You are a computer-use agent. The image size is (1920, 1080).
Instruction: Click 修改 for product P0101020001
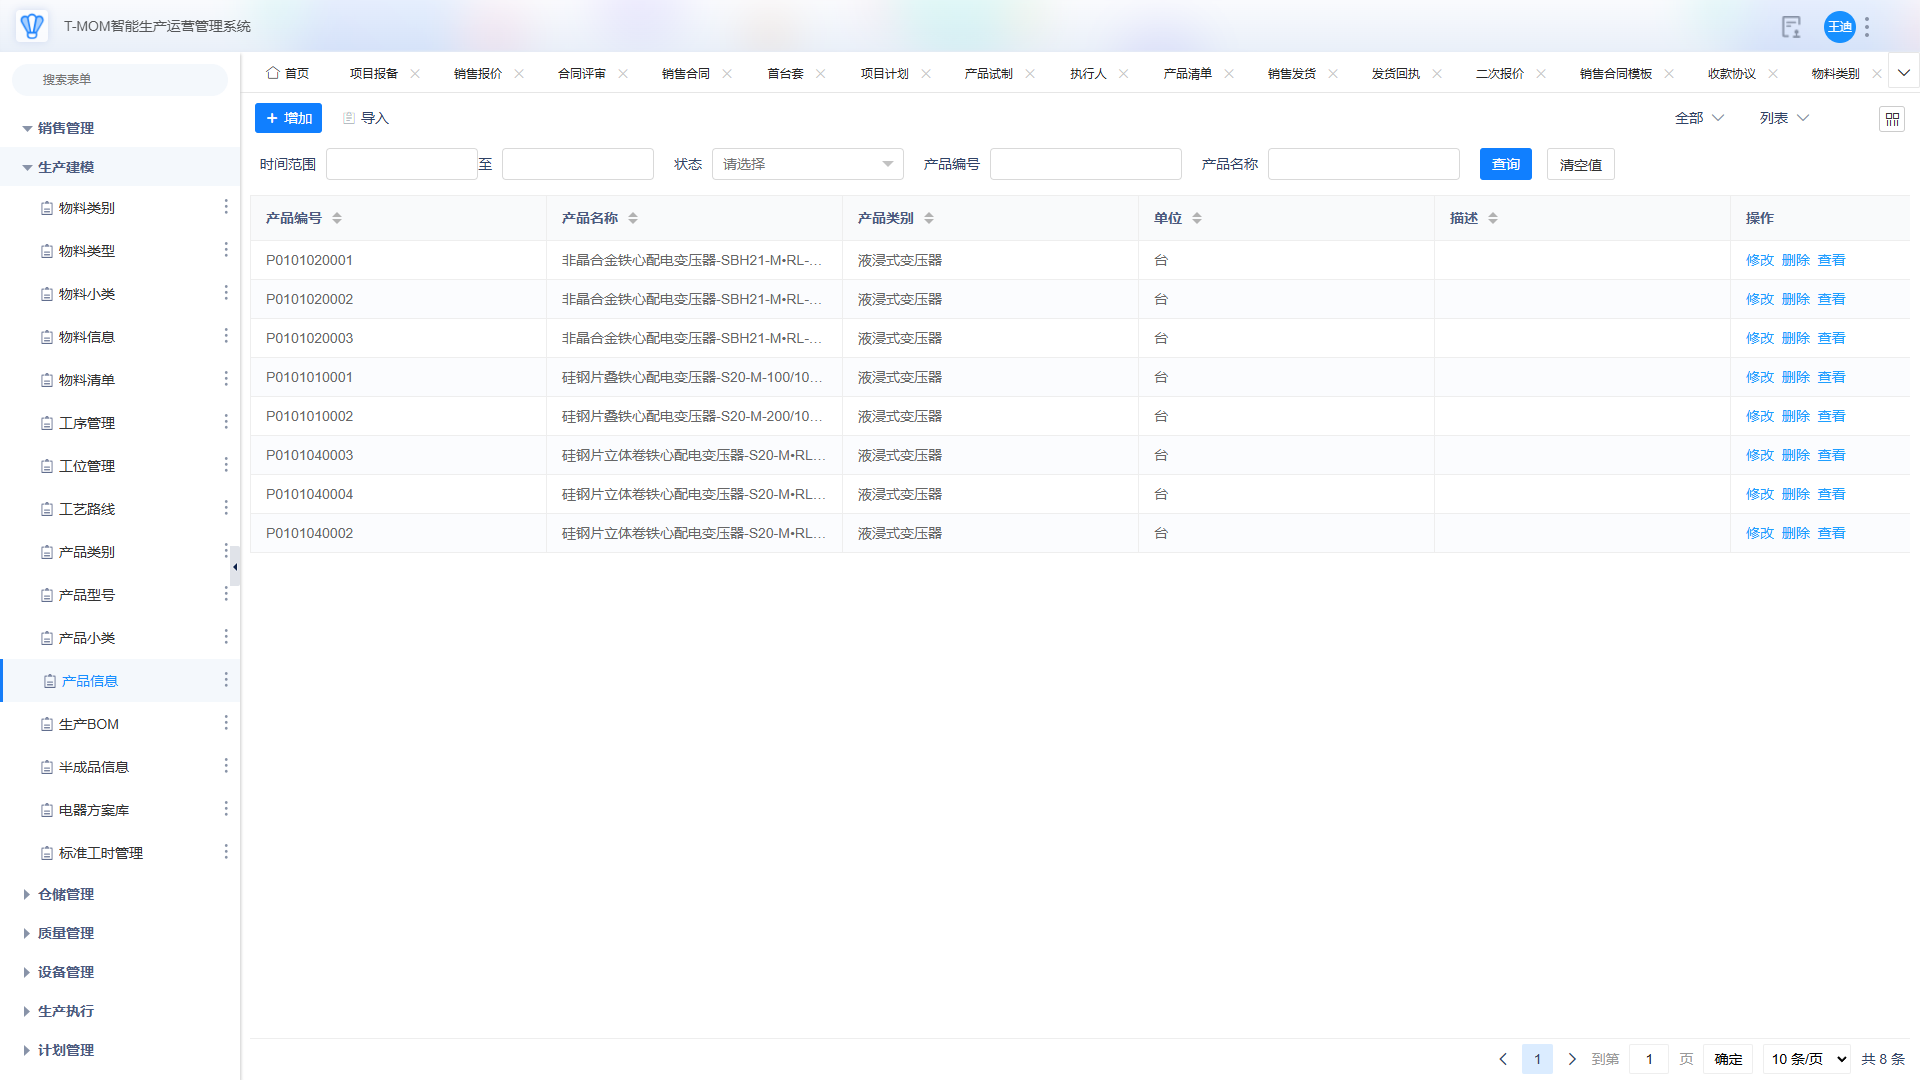(x=1759, y=260)
